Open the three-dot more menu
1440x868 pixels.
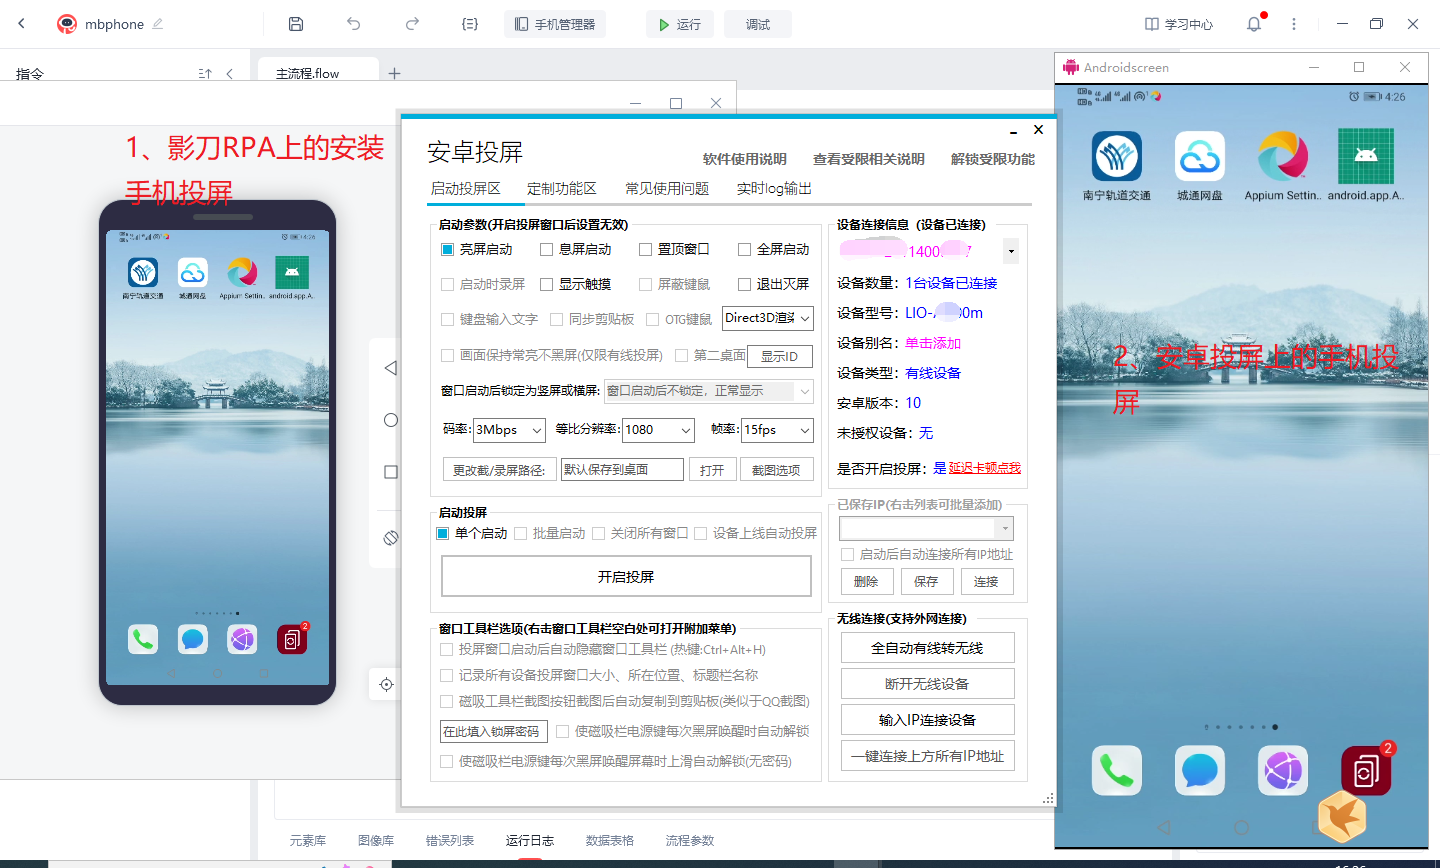coord(1294,24)
